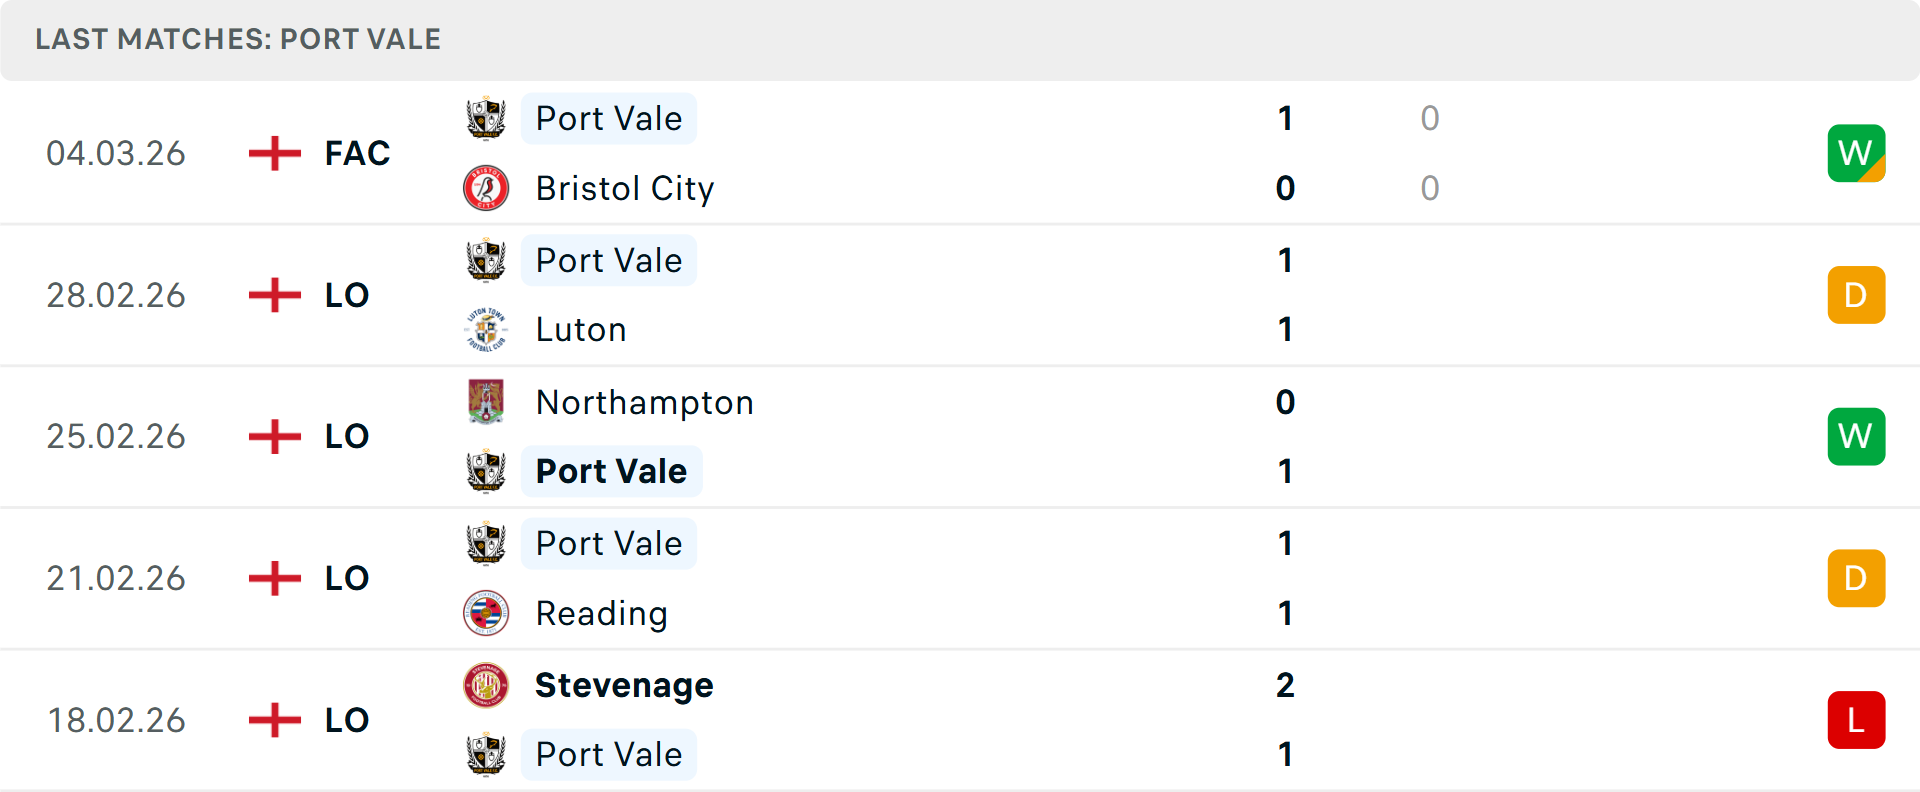1920x792 pixels.
Task: Click the green W result indicator for Northampton match
Action: 1856,436
